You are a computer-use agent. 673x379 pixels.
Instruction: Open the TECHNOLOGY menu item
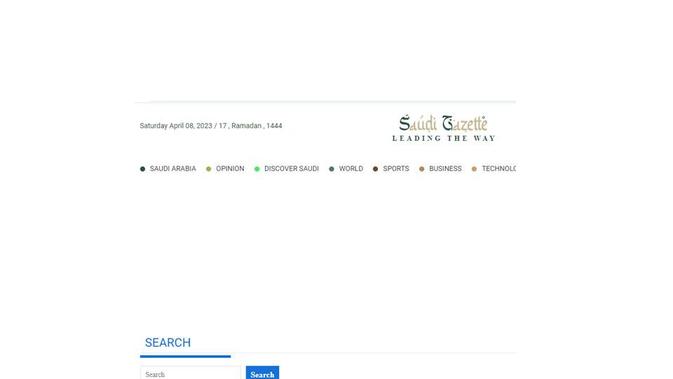click(x=499, y=169)
